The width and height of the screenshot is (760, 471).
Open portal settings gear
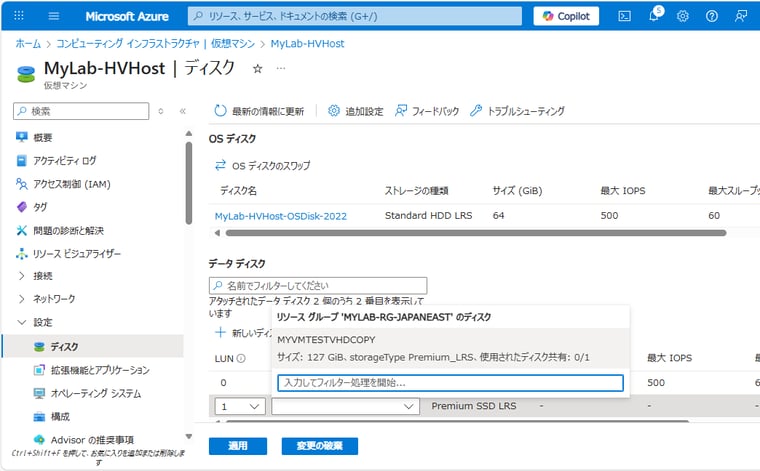point(682,16)
